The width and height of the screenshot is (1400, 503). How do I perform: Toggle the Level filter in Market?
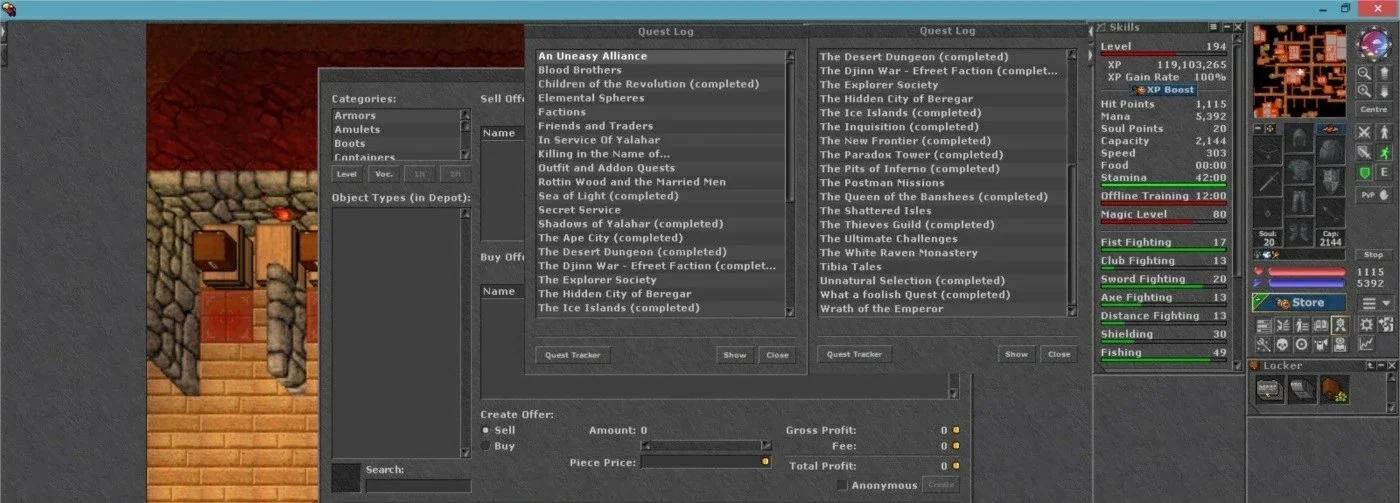click(347, 174)
